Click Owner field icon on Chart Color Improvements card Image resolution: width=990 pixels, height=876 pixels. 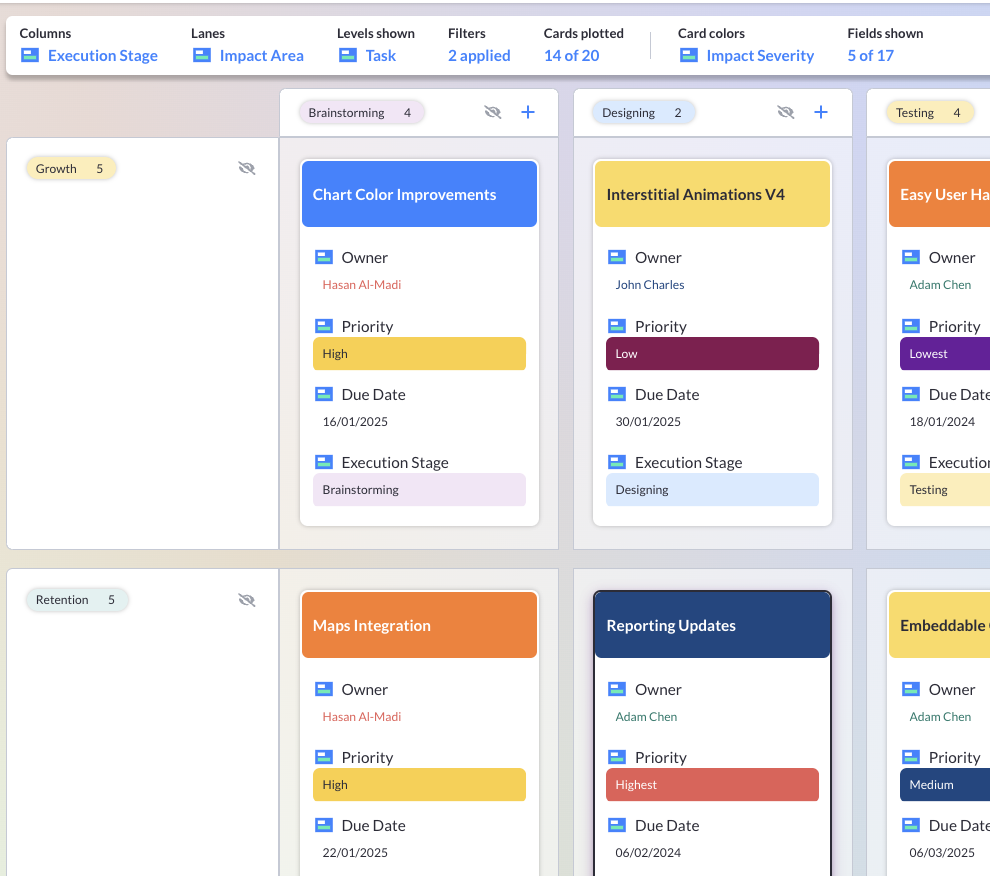pyautogui.click(x=324, y=257)
